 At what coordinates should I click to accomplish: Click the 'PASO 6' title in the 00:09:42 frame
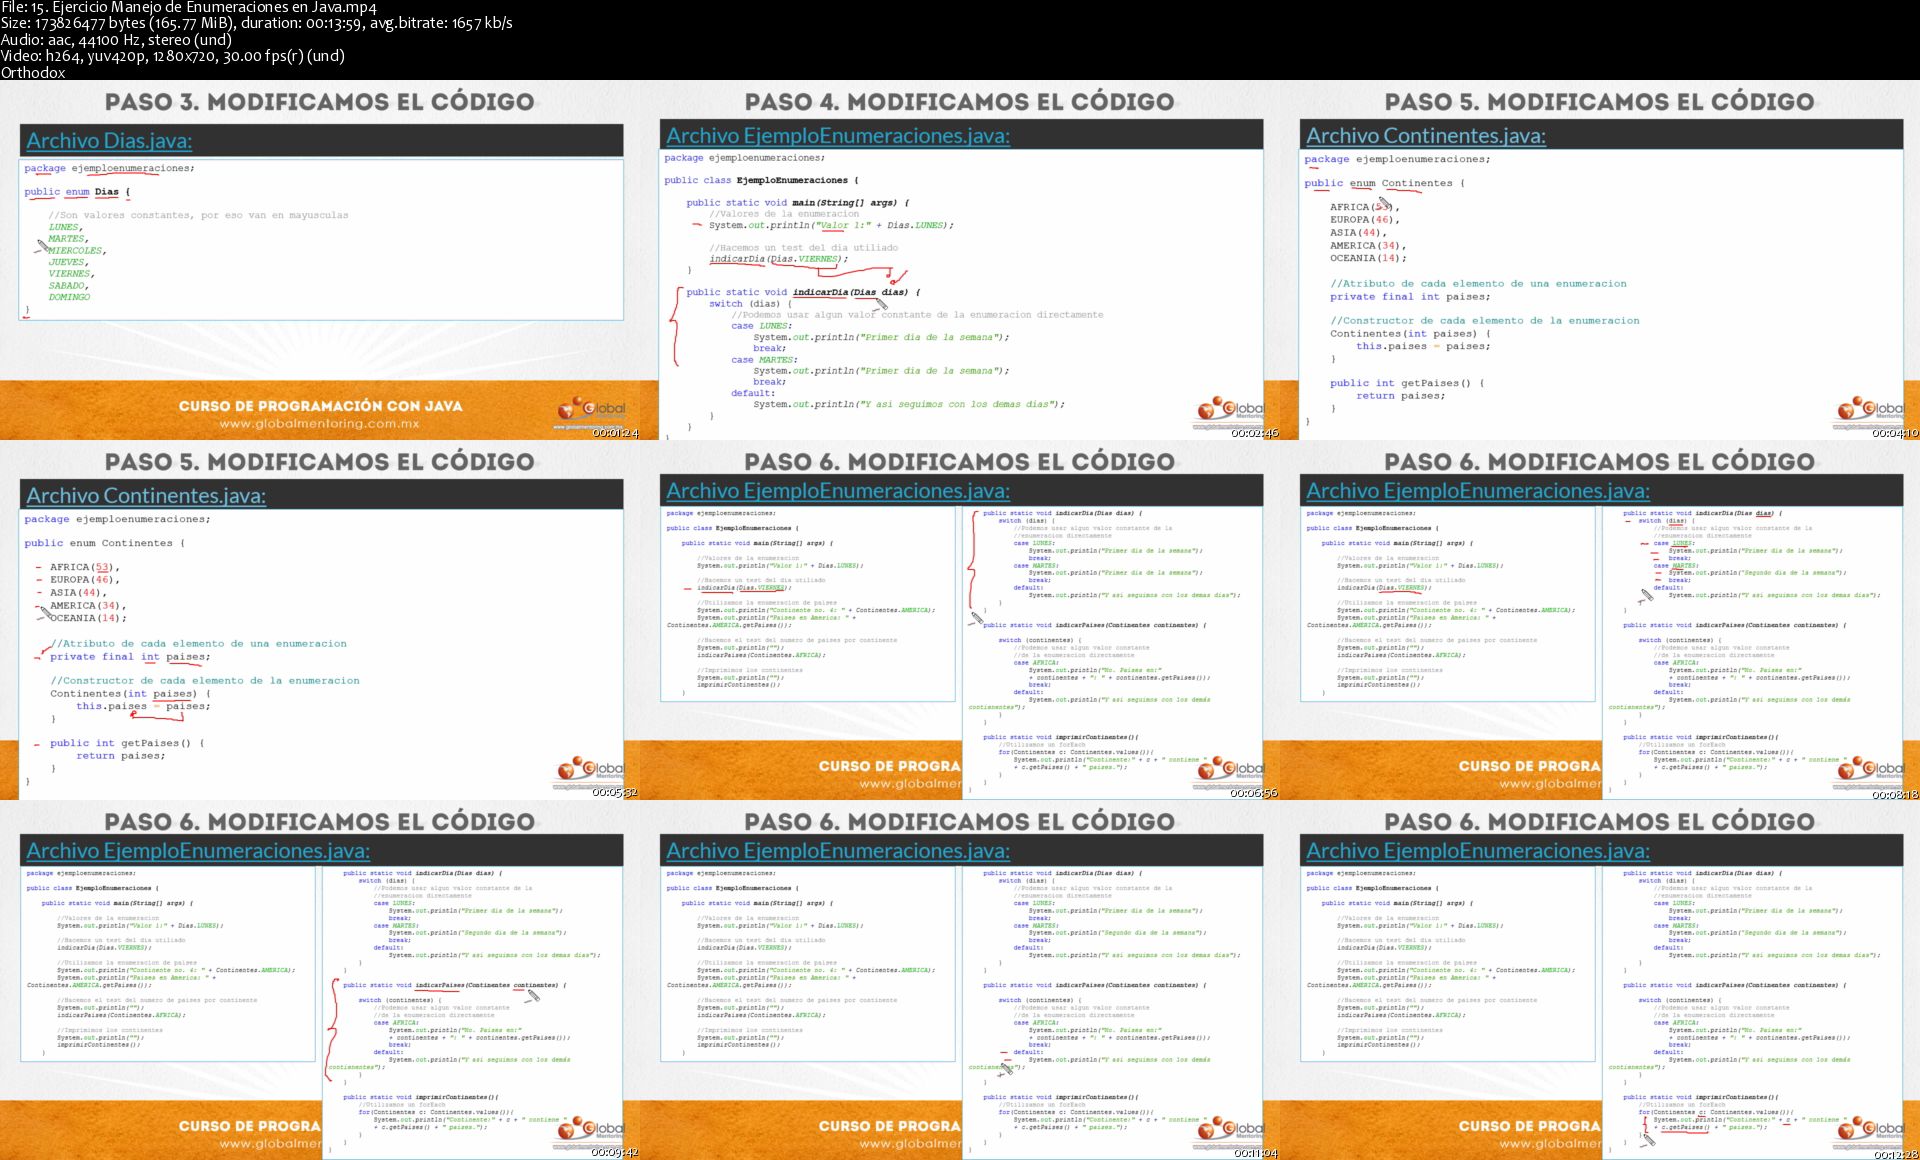pyautogui.click(x=320, y=822)
